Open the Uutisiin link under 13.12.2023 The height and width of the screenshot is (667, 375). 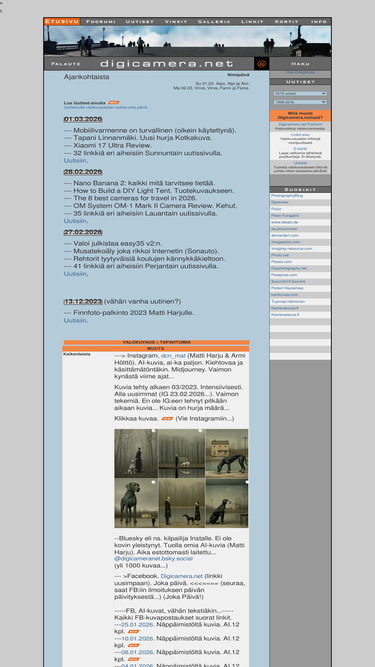tap(75, 321)
